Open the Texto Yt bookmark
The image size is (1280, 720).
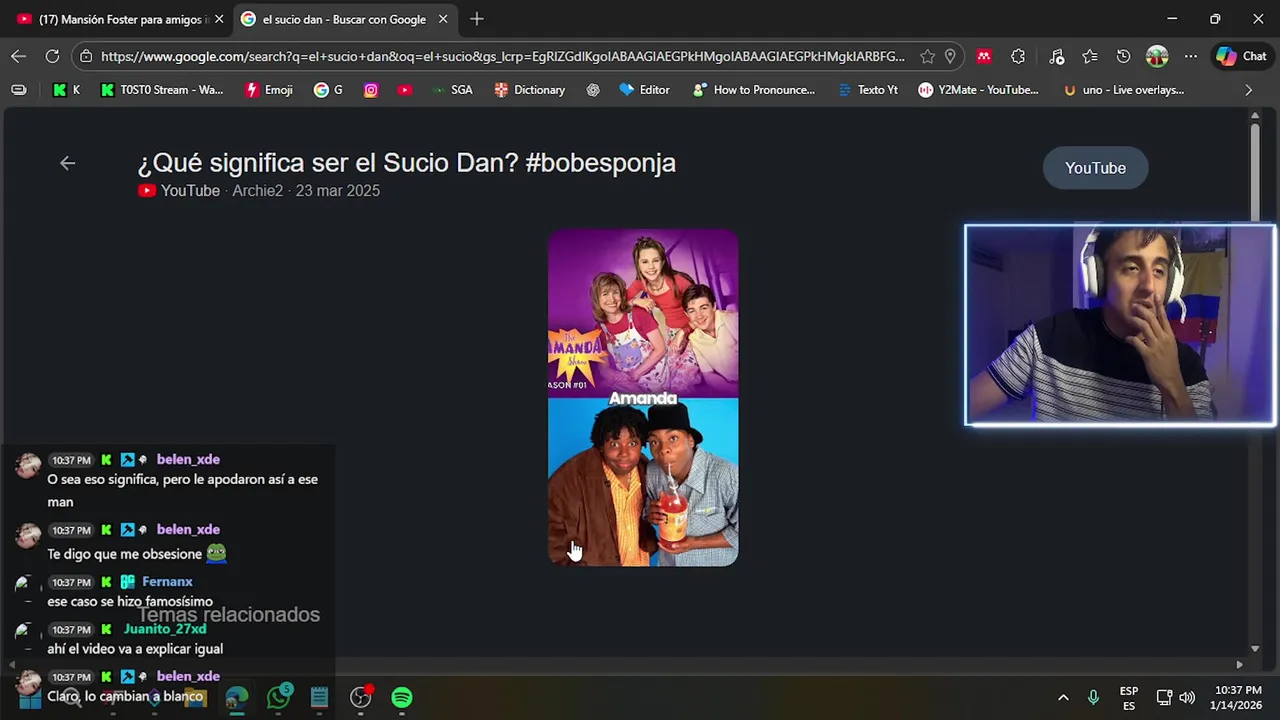pyautogui.click(x=867, y=90)
